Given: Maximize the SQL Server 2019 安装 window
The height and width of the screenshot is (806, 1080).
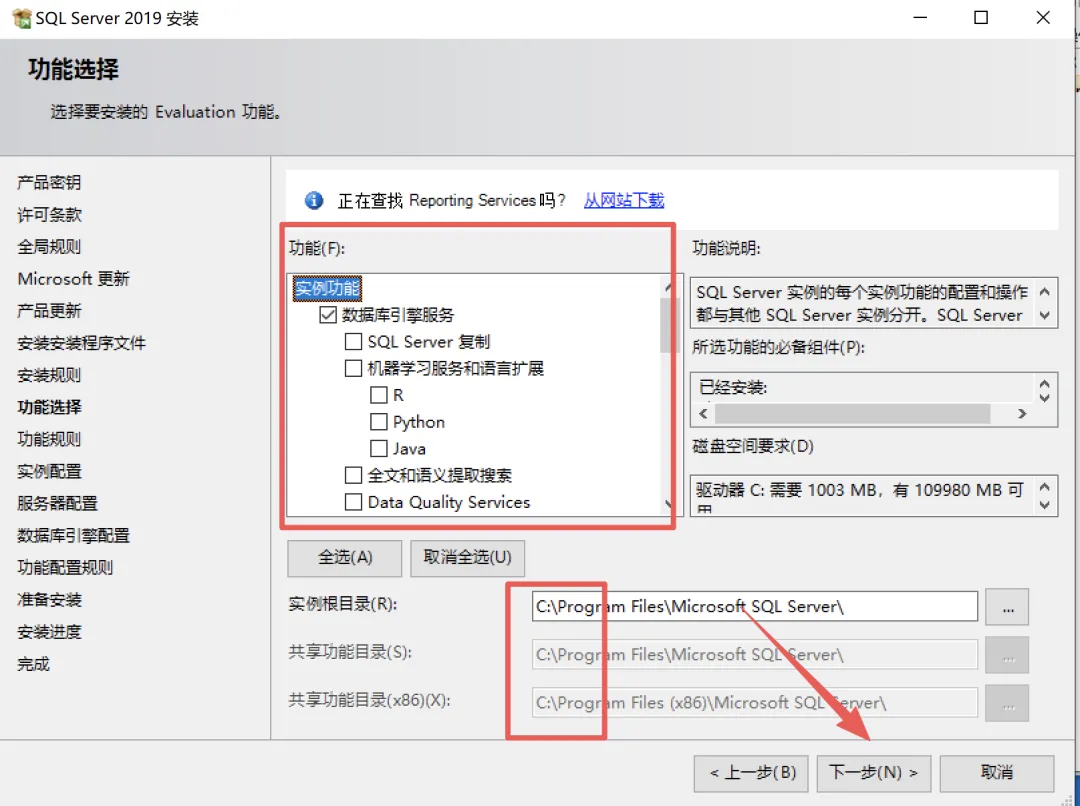Looking at the screenshot, I should point(982,18).
